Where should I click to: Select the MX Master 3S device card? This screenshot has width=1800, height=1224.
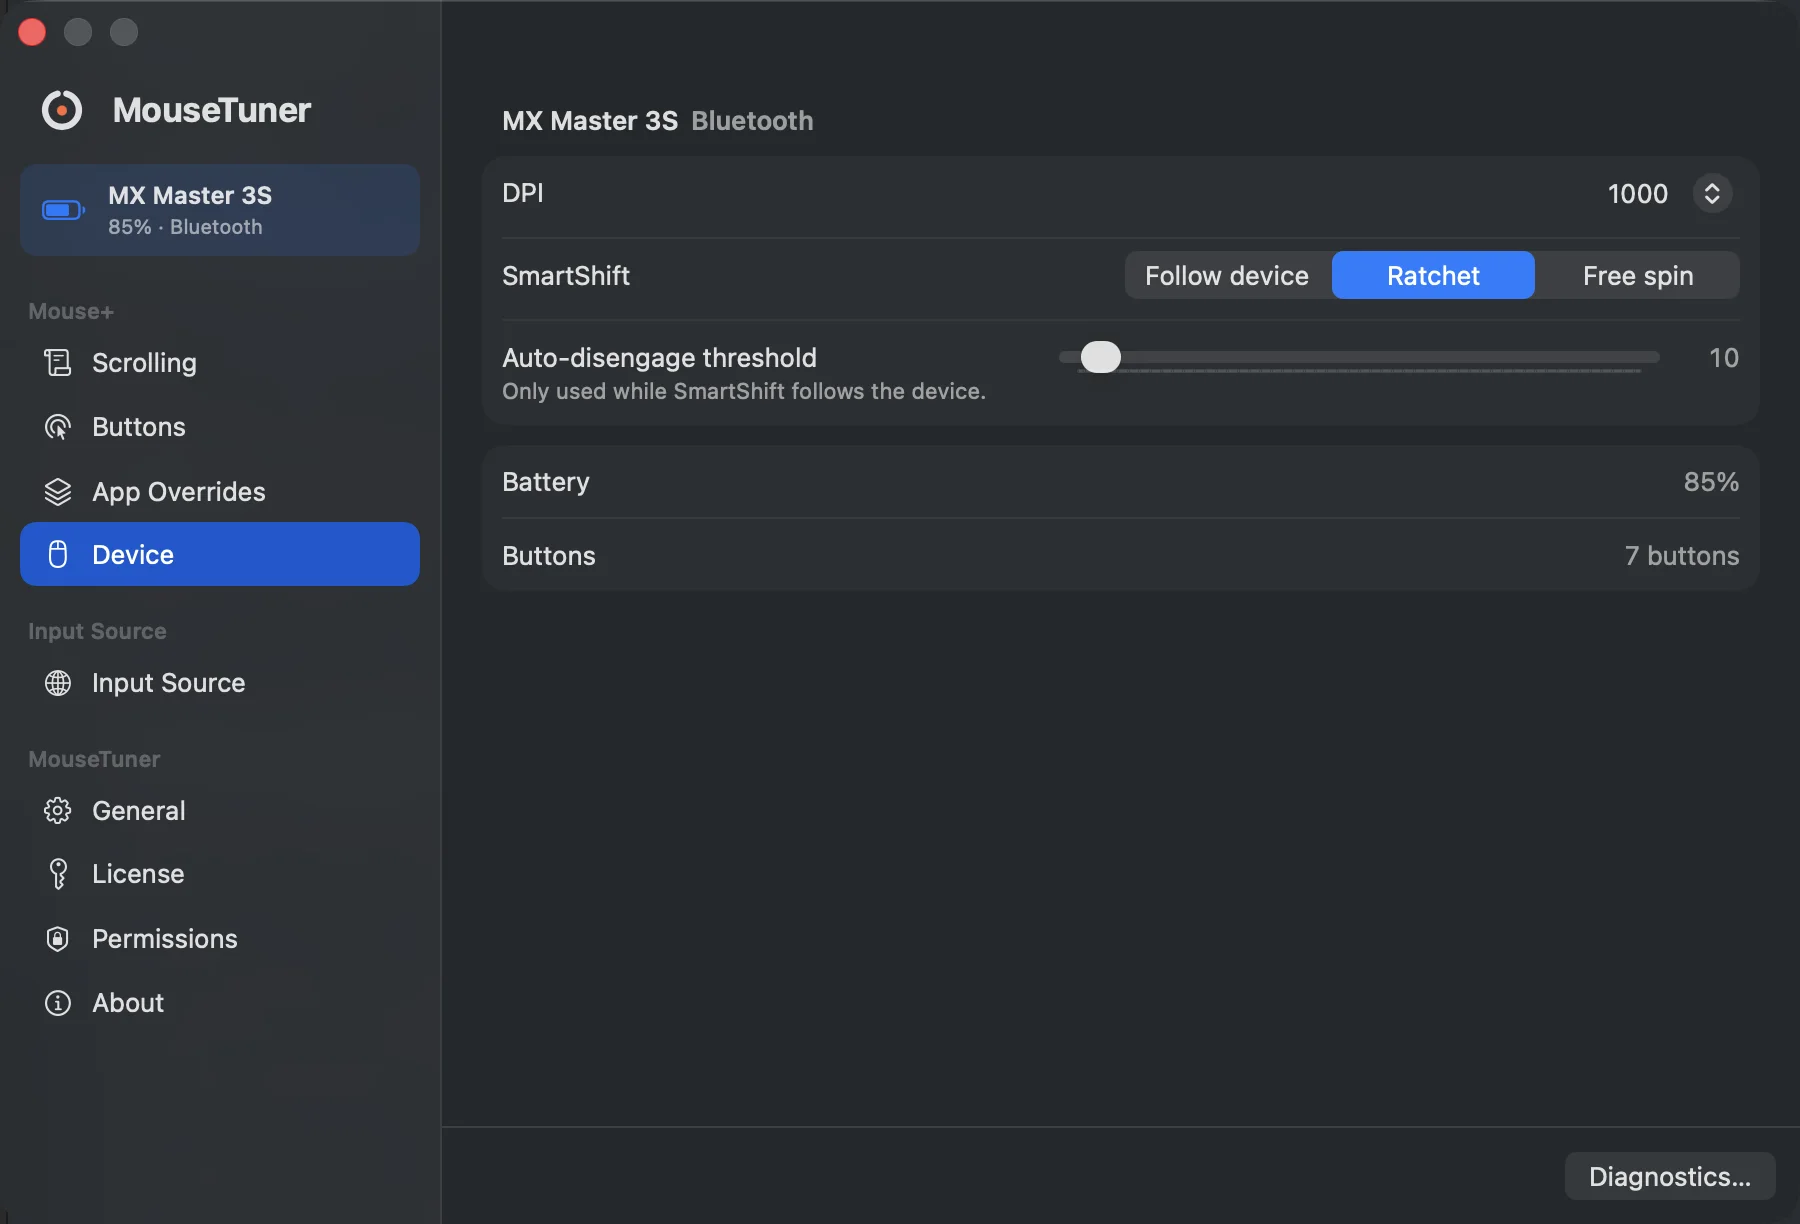pyautogui.click(x=220, y=210)
